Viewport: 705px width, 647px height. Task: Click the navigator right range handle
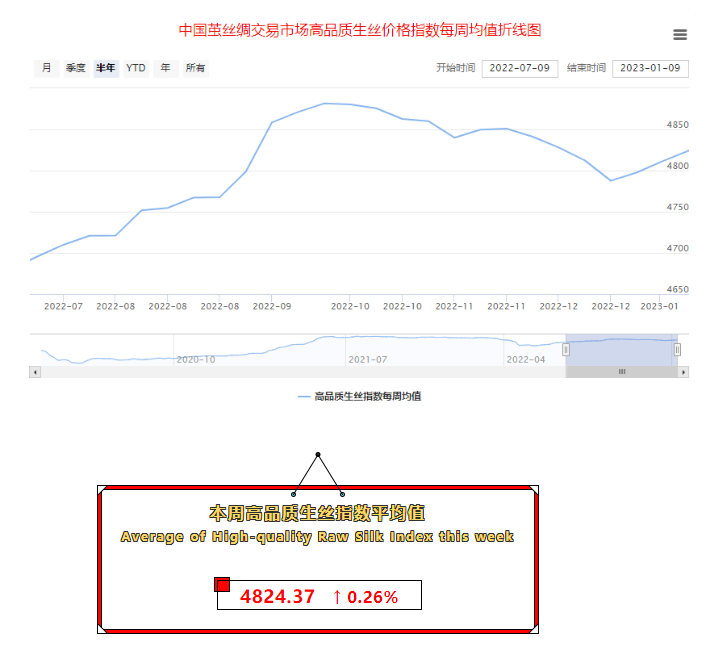(x=677, y=349)
